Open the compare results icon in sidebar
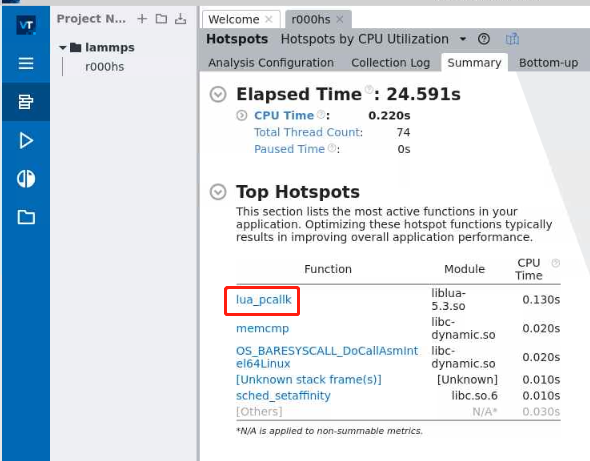This screenshot has height=461, width=590. pyautogui.click(x=26, y=178)
